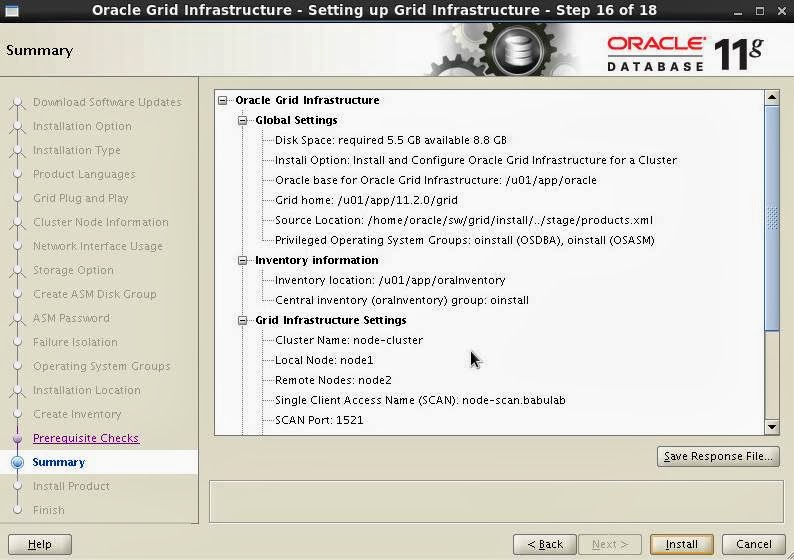
Task: Click the Download Software Updates step
Action: click(107, 102)
